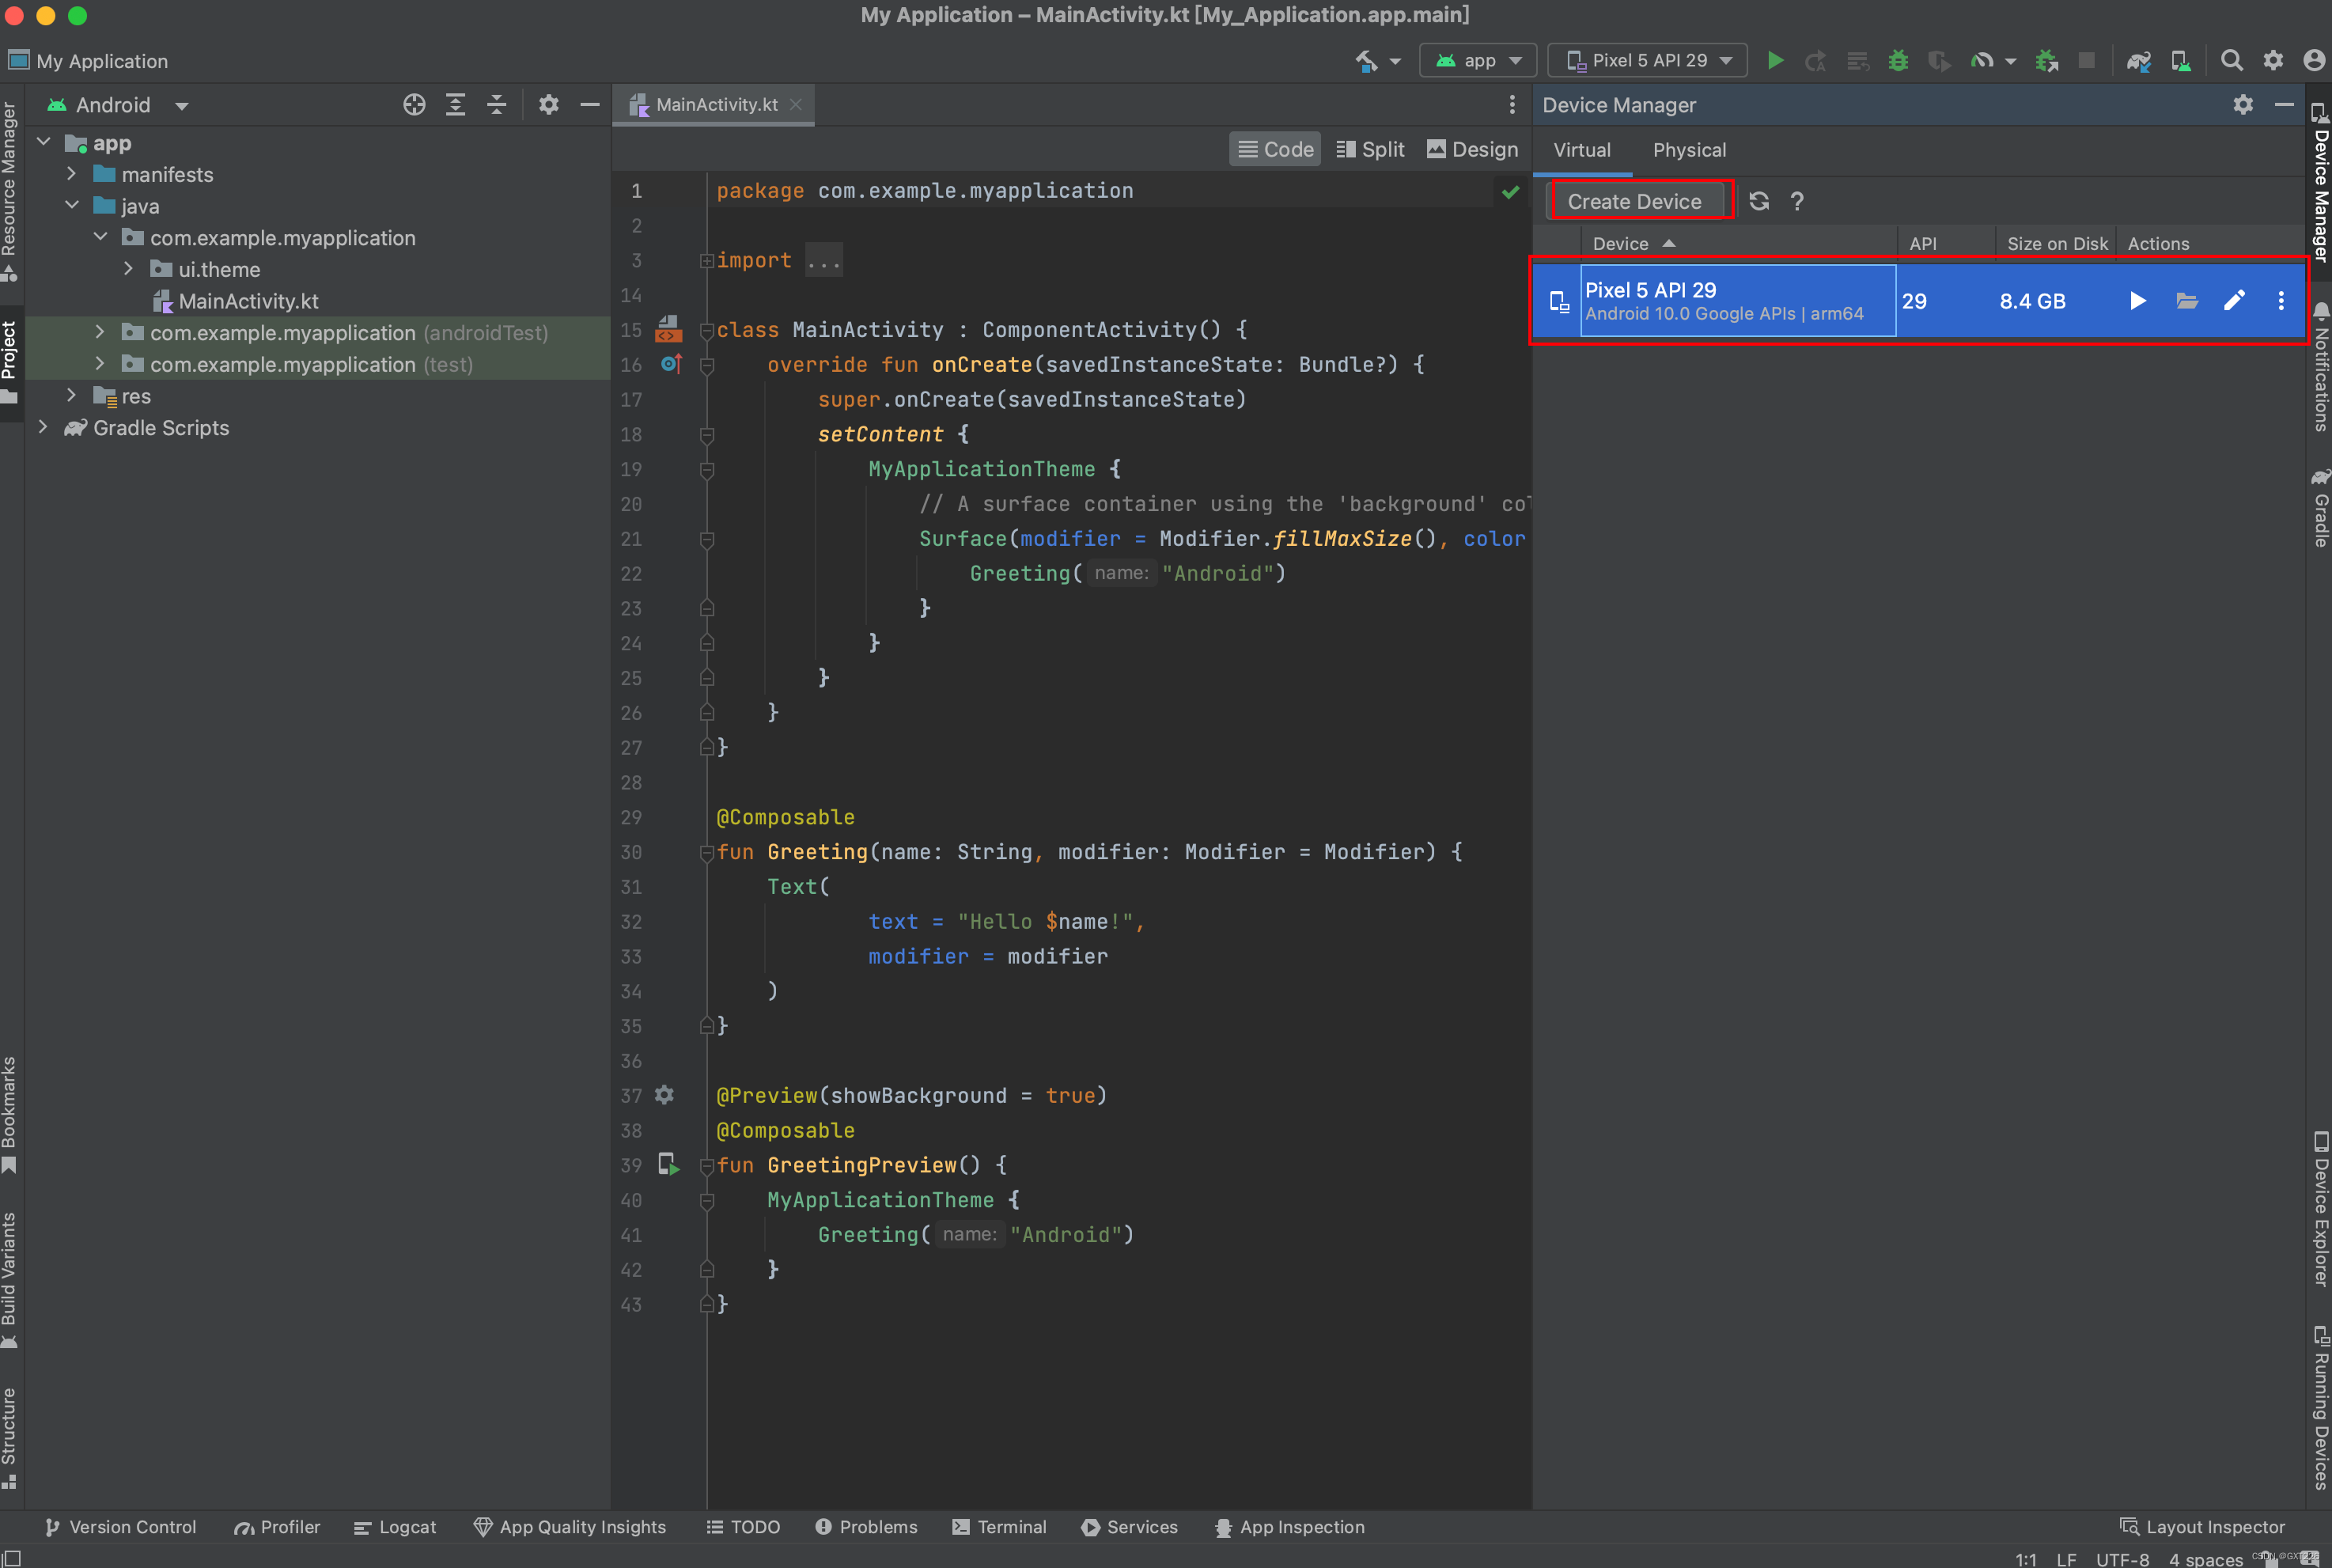Switch to the Physical devices tab
This screenshot has width=2332, height=1568.
(x=1688, y=150)
